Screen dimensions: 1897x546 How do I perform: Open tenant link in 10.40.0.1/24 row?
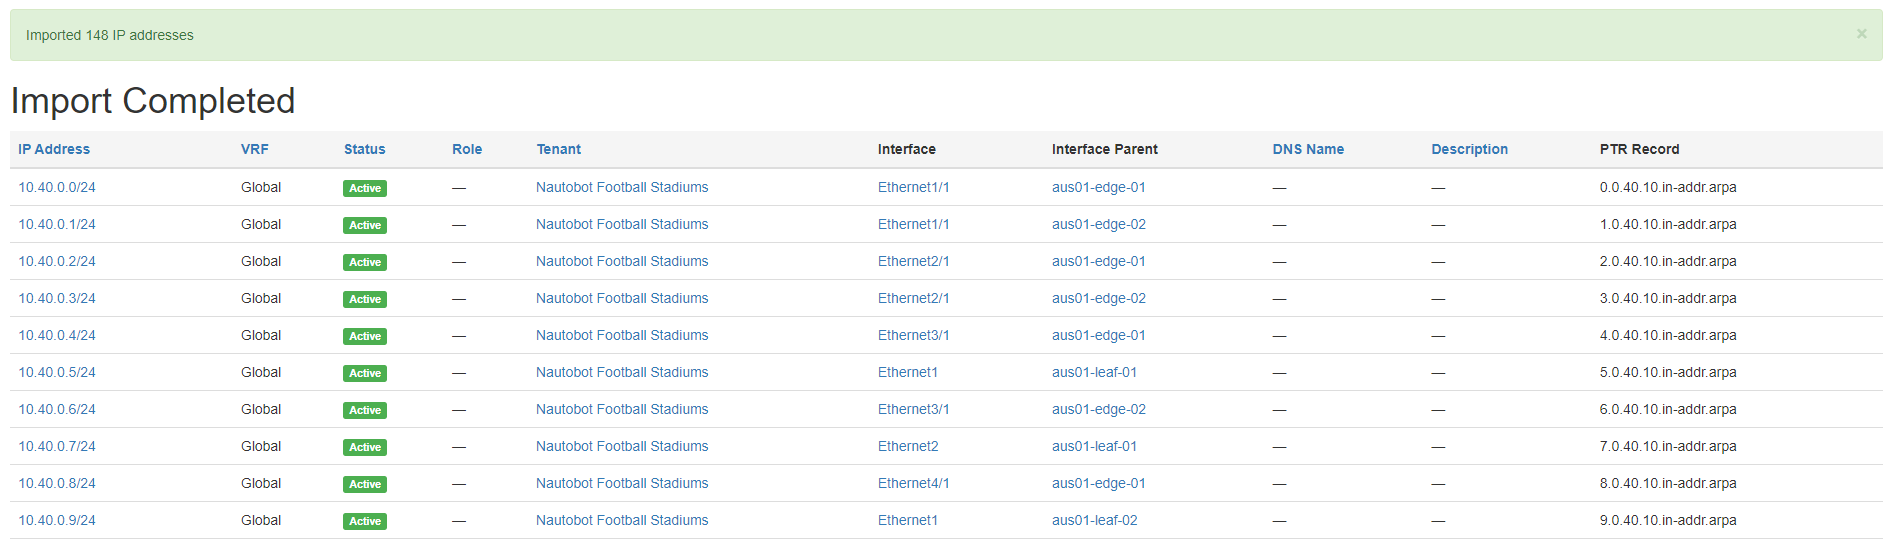[x=621, y=224]
